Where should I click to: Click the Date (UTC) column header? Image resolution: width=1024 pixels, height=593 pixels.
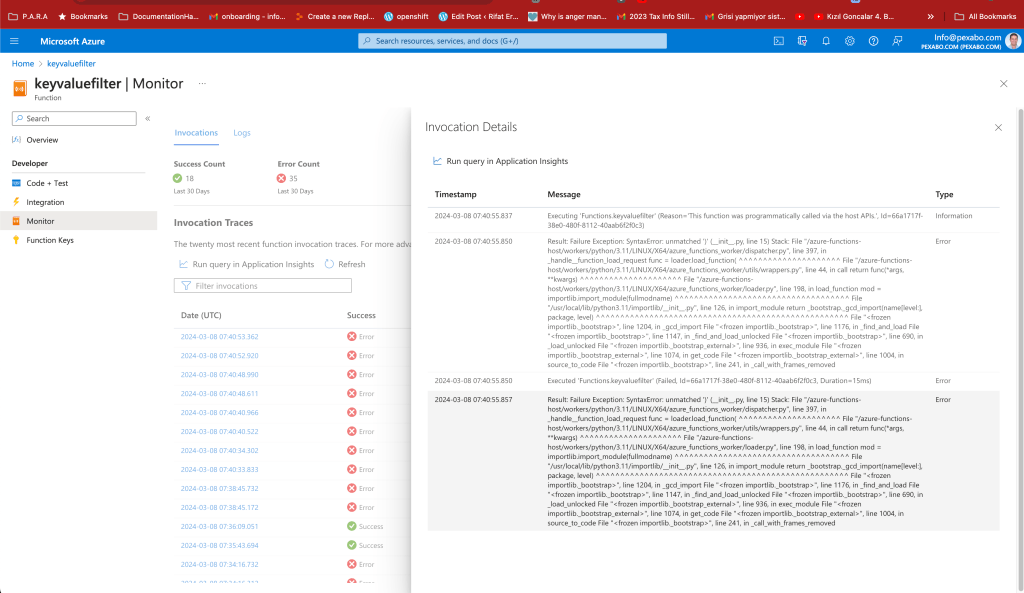point(201,315)
